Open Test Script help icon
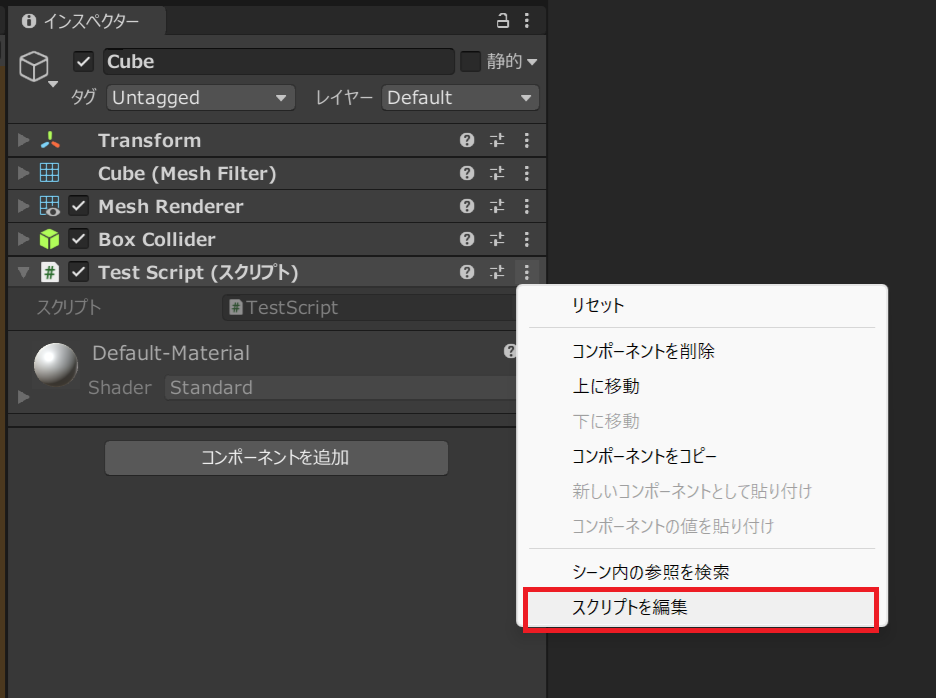 [x=467, y=272]
